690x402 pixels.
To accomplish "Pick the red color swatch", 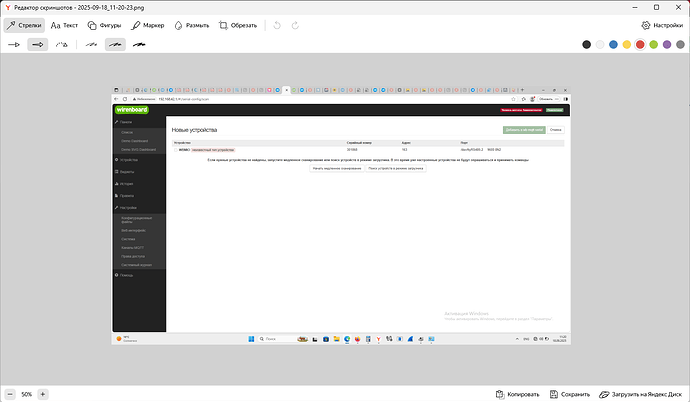I will tap(640, 45).
